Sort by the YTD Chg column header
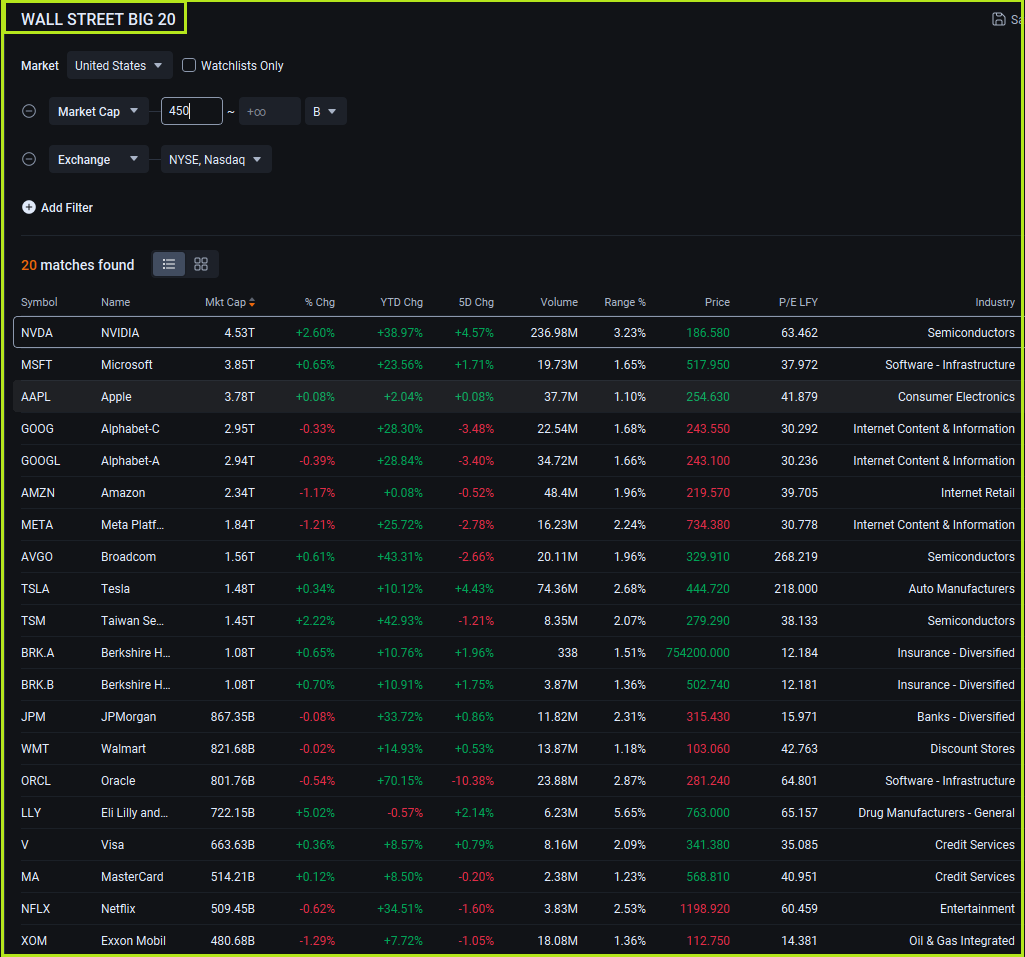Image resolution: width=1025 pixels, height=957 pixels. click(401, 302)
